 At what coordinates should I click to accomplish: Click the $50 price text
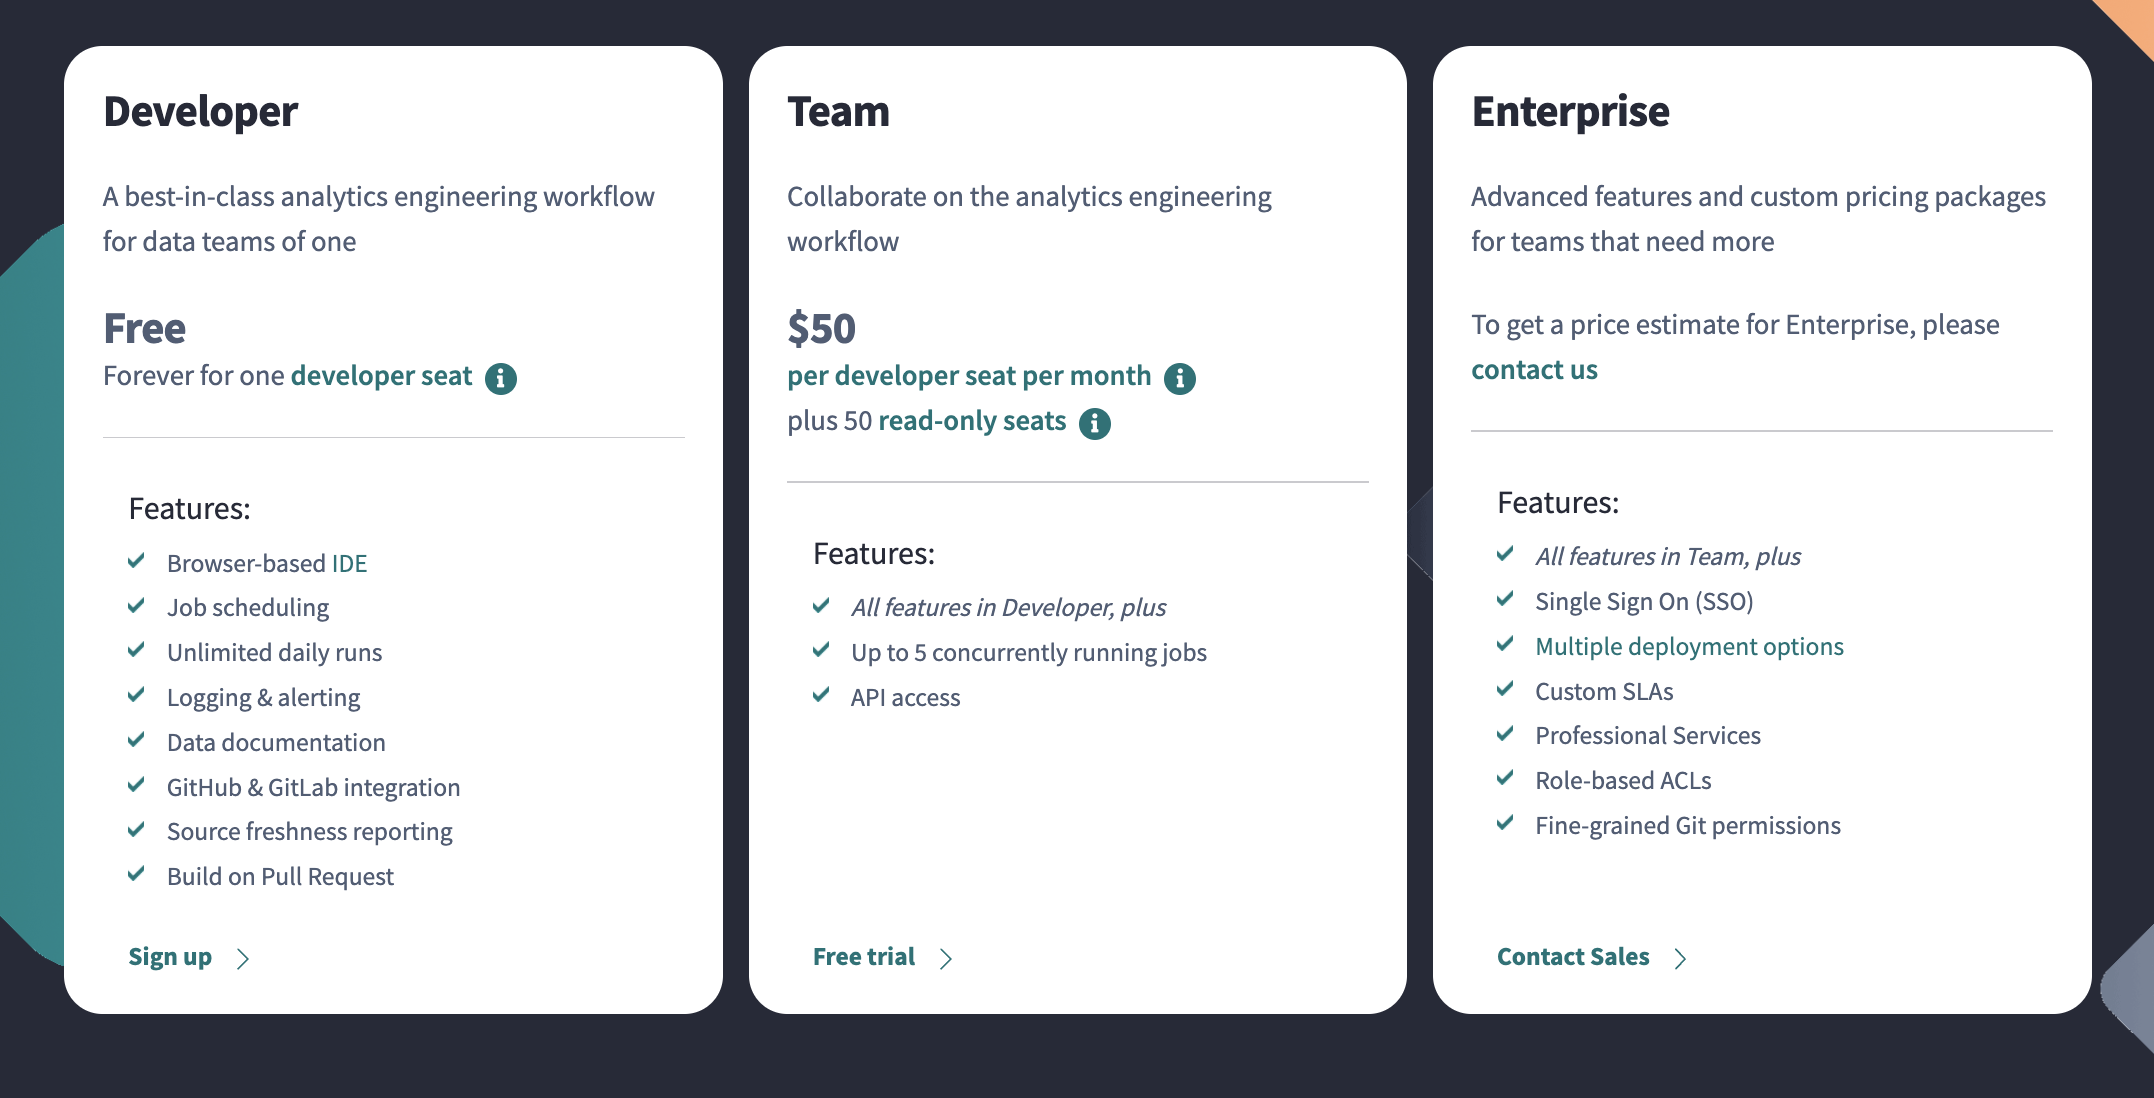tap(821, 329)
